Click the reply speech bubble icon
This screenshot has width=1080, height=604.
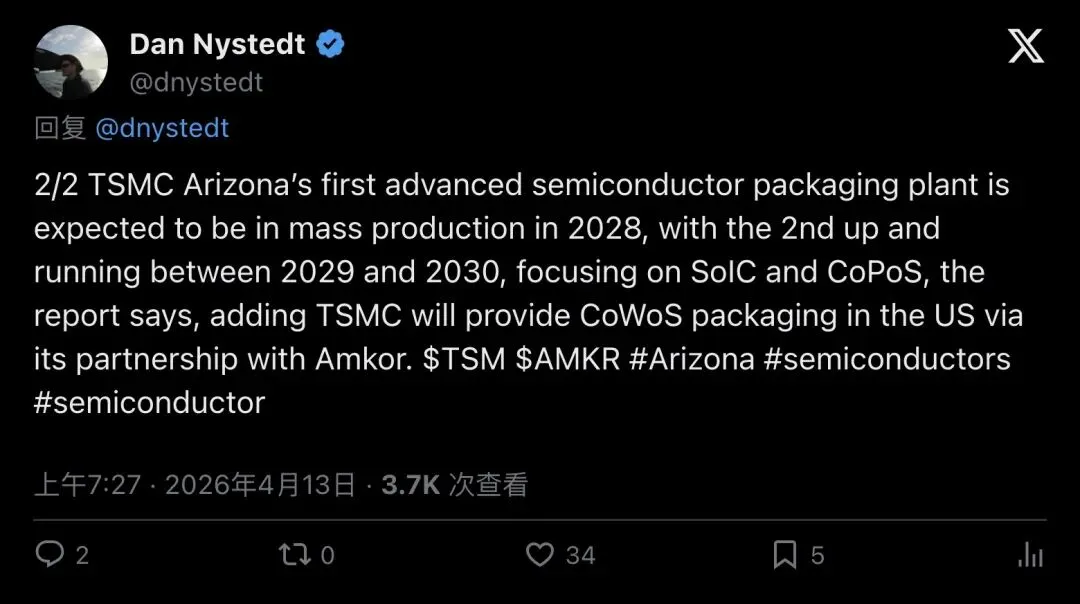pos(49,554)
